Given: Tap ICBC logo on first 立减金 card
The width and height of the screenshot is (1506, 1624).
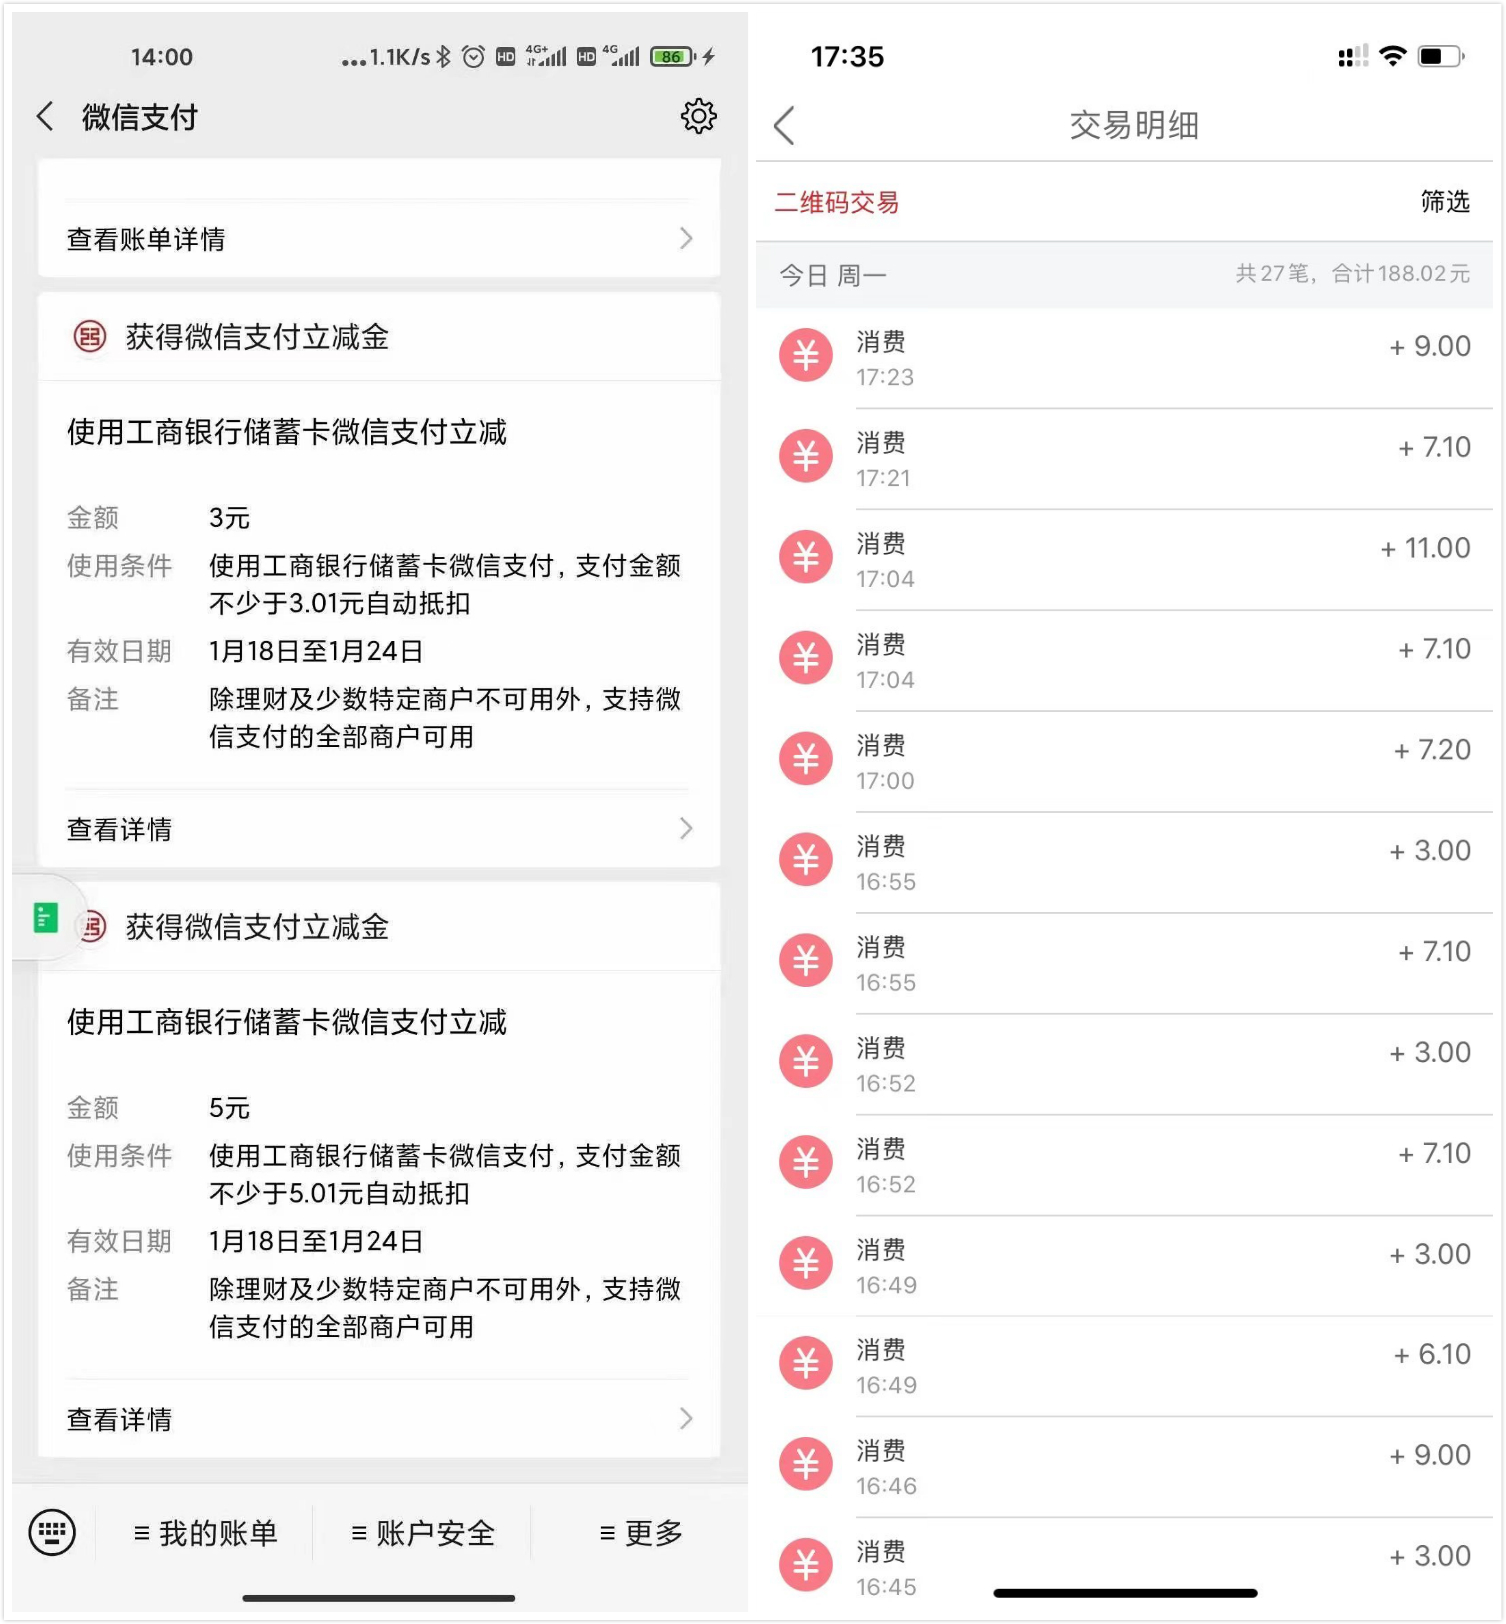Looking at the screenshot, I should 90,337.
